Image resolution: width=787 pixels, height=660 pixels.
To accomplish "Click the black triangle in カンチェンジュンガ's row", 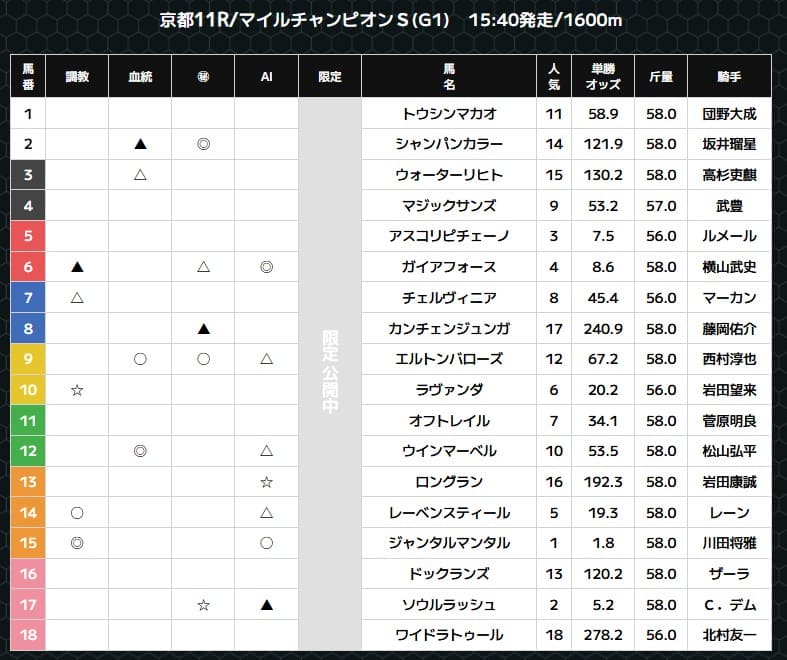I will click(x=203, y=328).
